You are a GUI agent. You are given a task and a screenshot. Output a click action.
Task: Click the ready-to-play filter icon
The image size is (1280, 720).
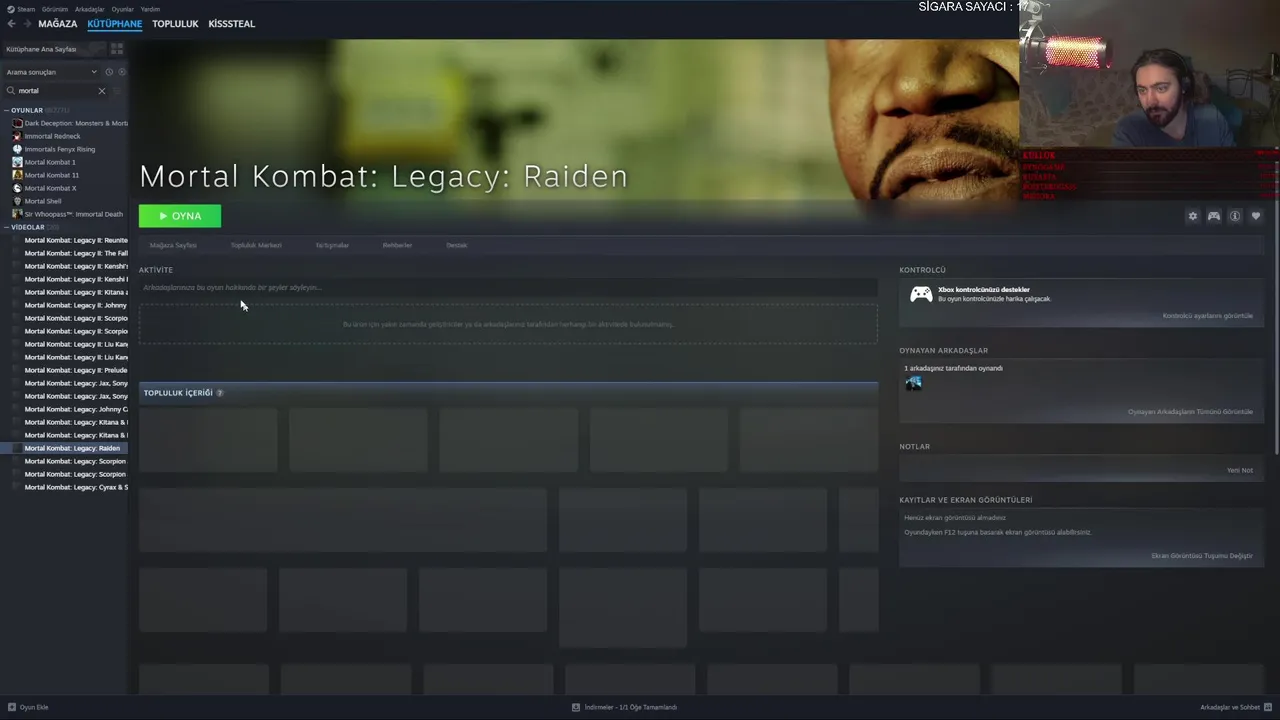[122, 72]
